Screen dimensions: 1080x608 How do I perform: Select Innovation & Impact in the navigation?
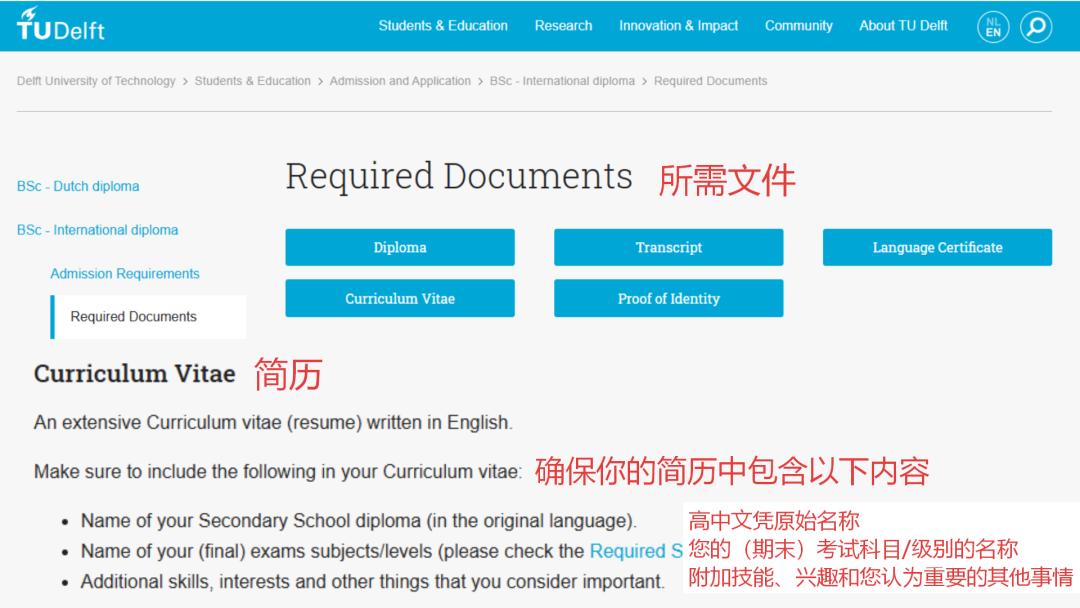678,26
